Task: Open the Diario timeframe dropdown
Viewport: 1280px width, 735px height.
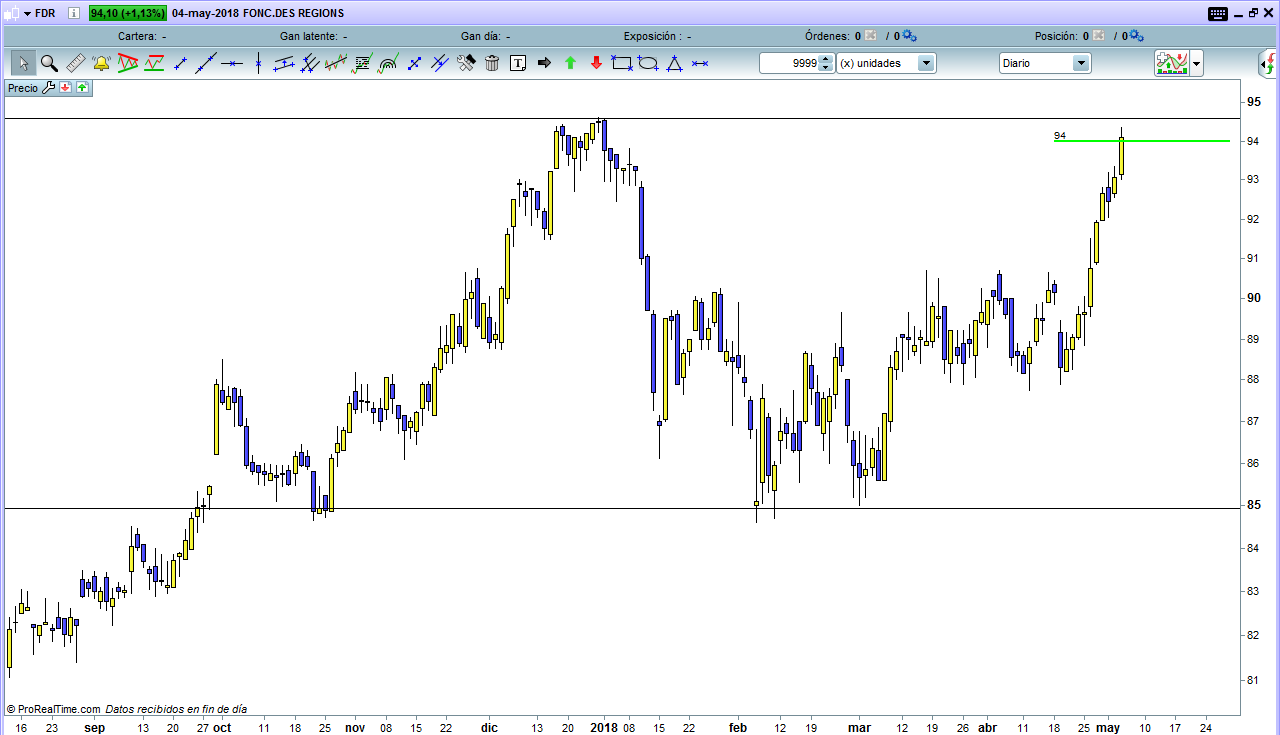Action: coord(1080,62)
